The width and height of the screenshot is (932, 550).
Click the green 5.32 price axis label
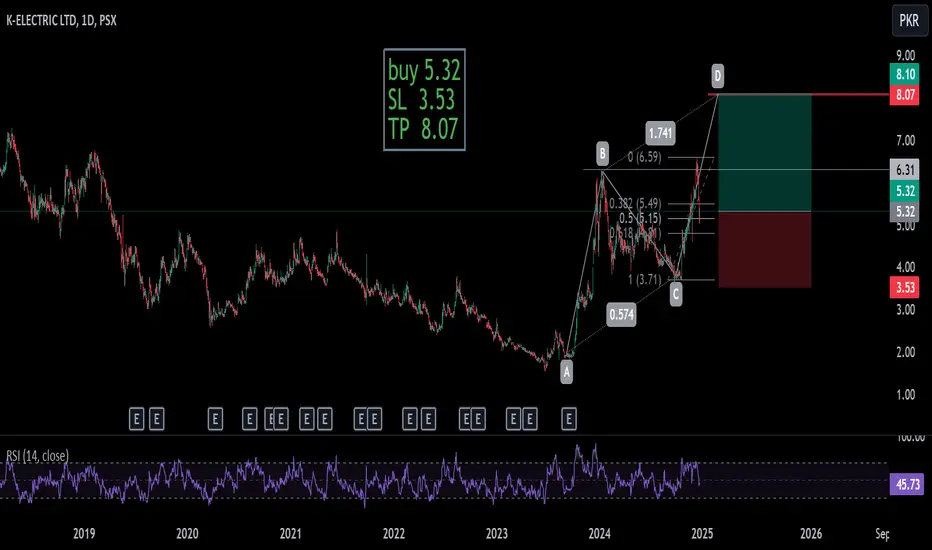[x=905, y=191]
